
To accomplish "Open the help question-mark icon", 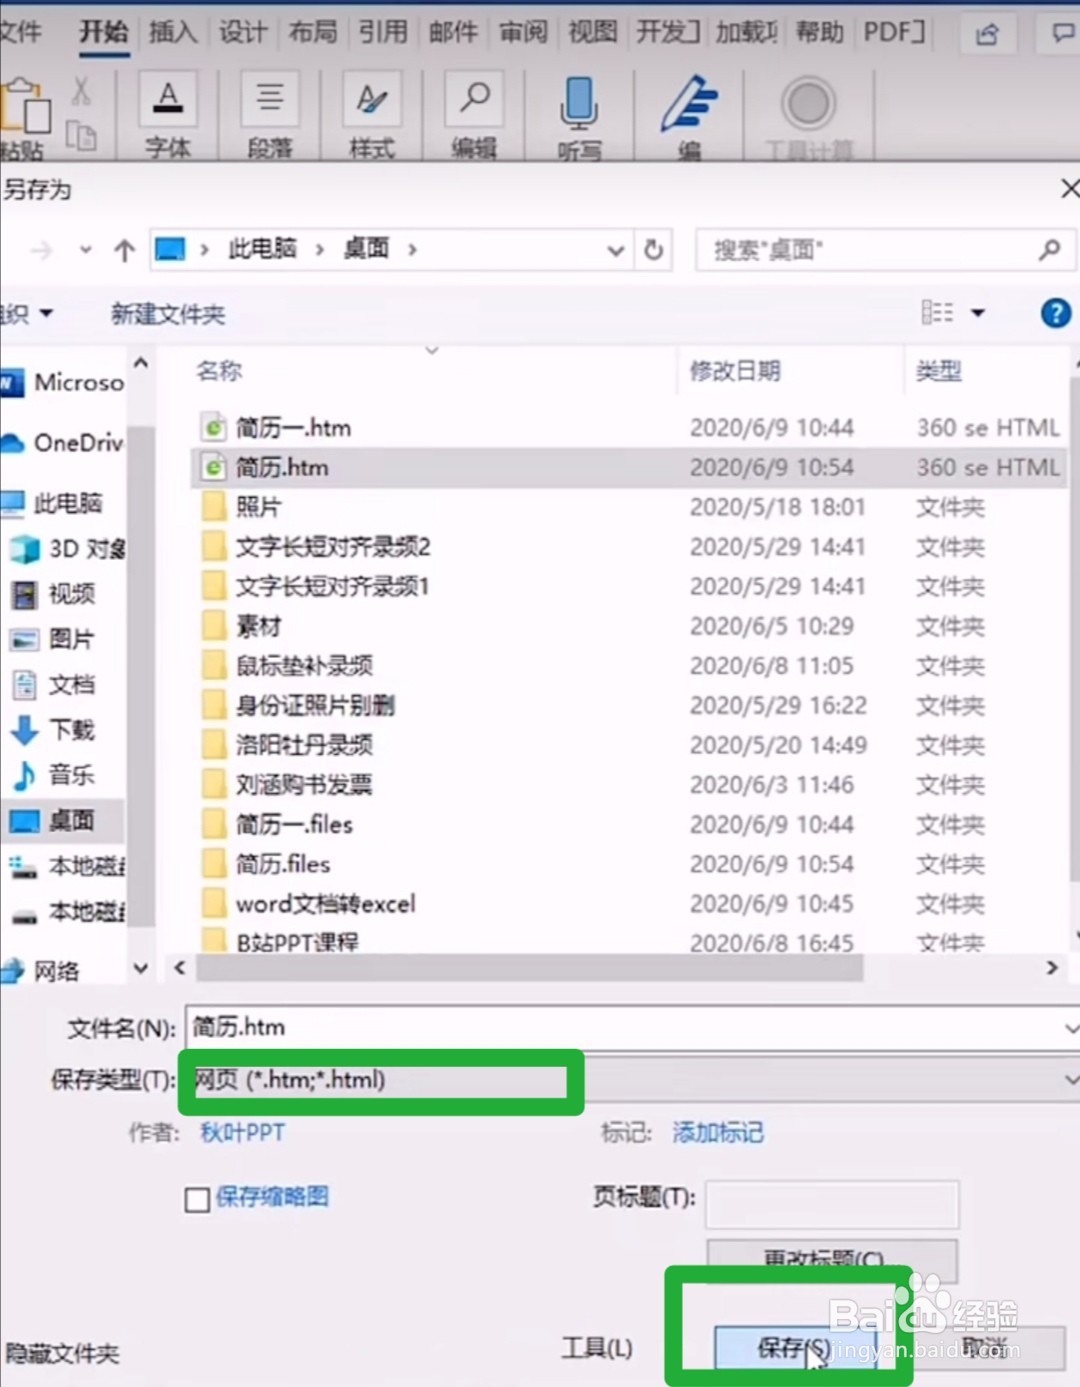I will (1055, 313).
